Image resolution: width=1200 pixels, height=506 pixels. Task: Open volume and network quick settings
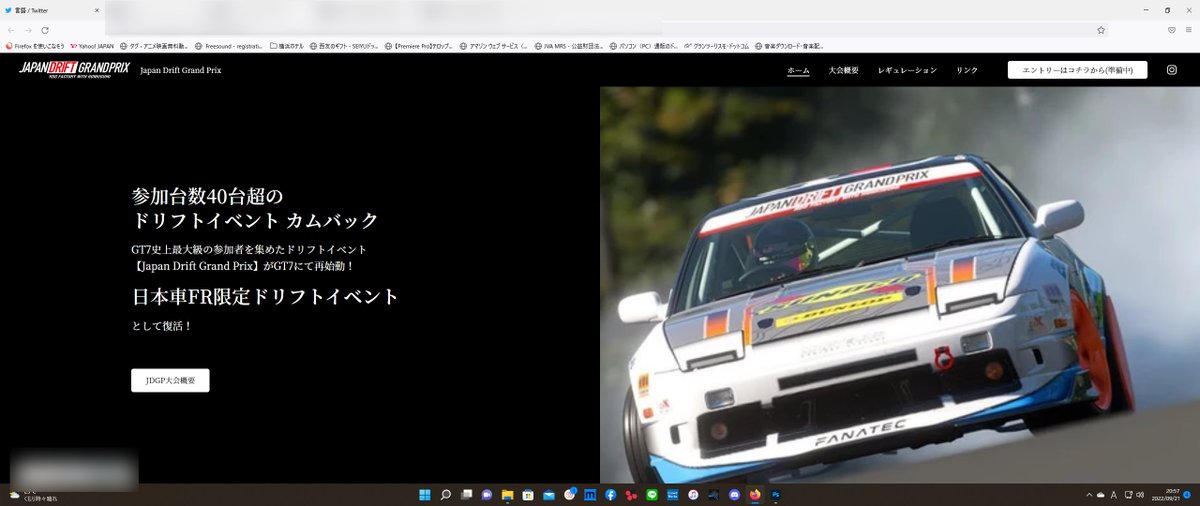click(1134, 495)
